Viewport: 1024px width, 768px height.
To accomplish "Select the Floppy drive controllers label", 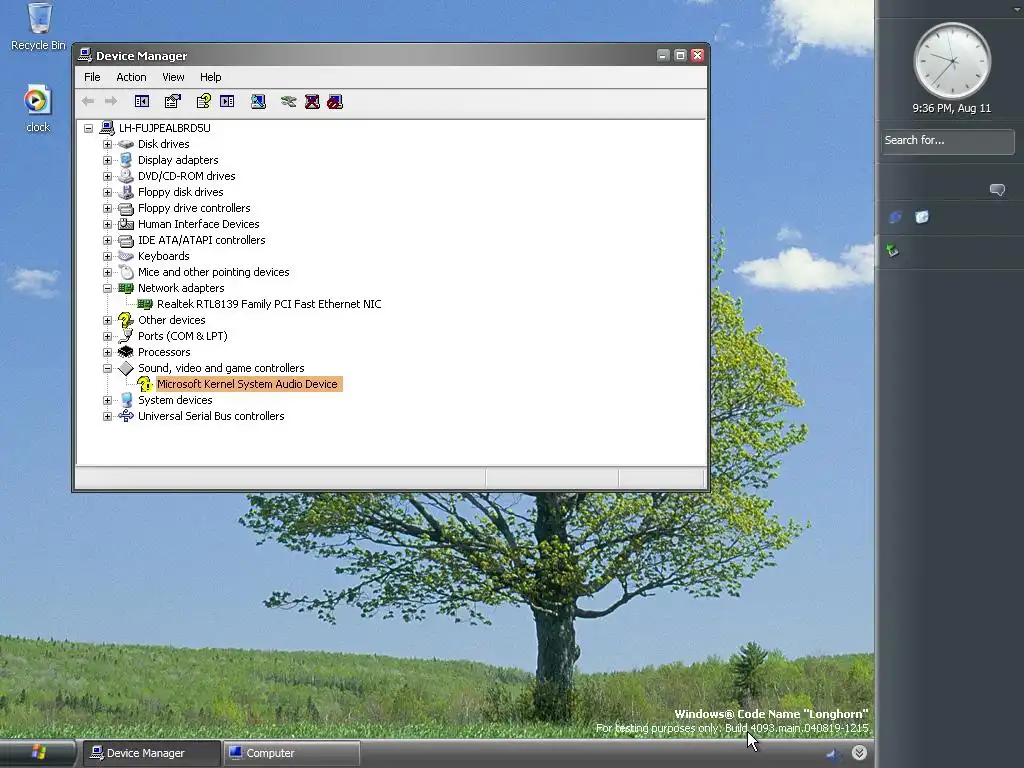I will (194, 208).
